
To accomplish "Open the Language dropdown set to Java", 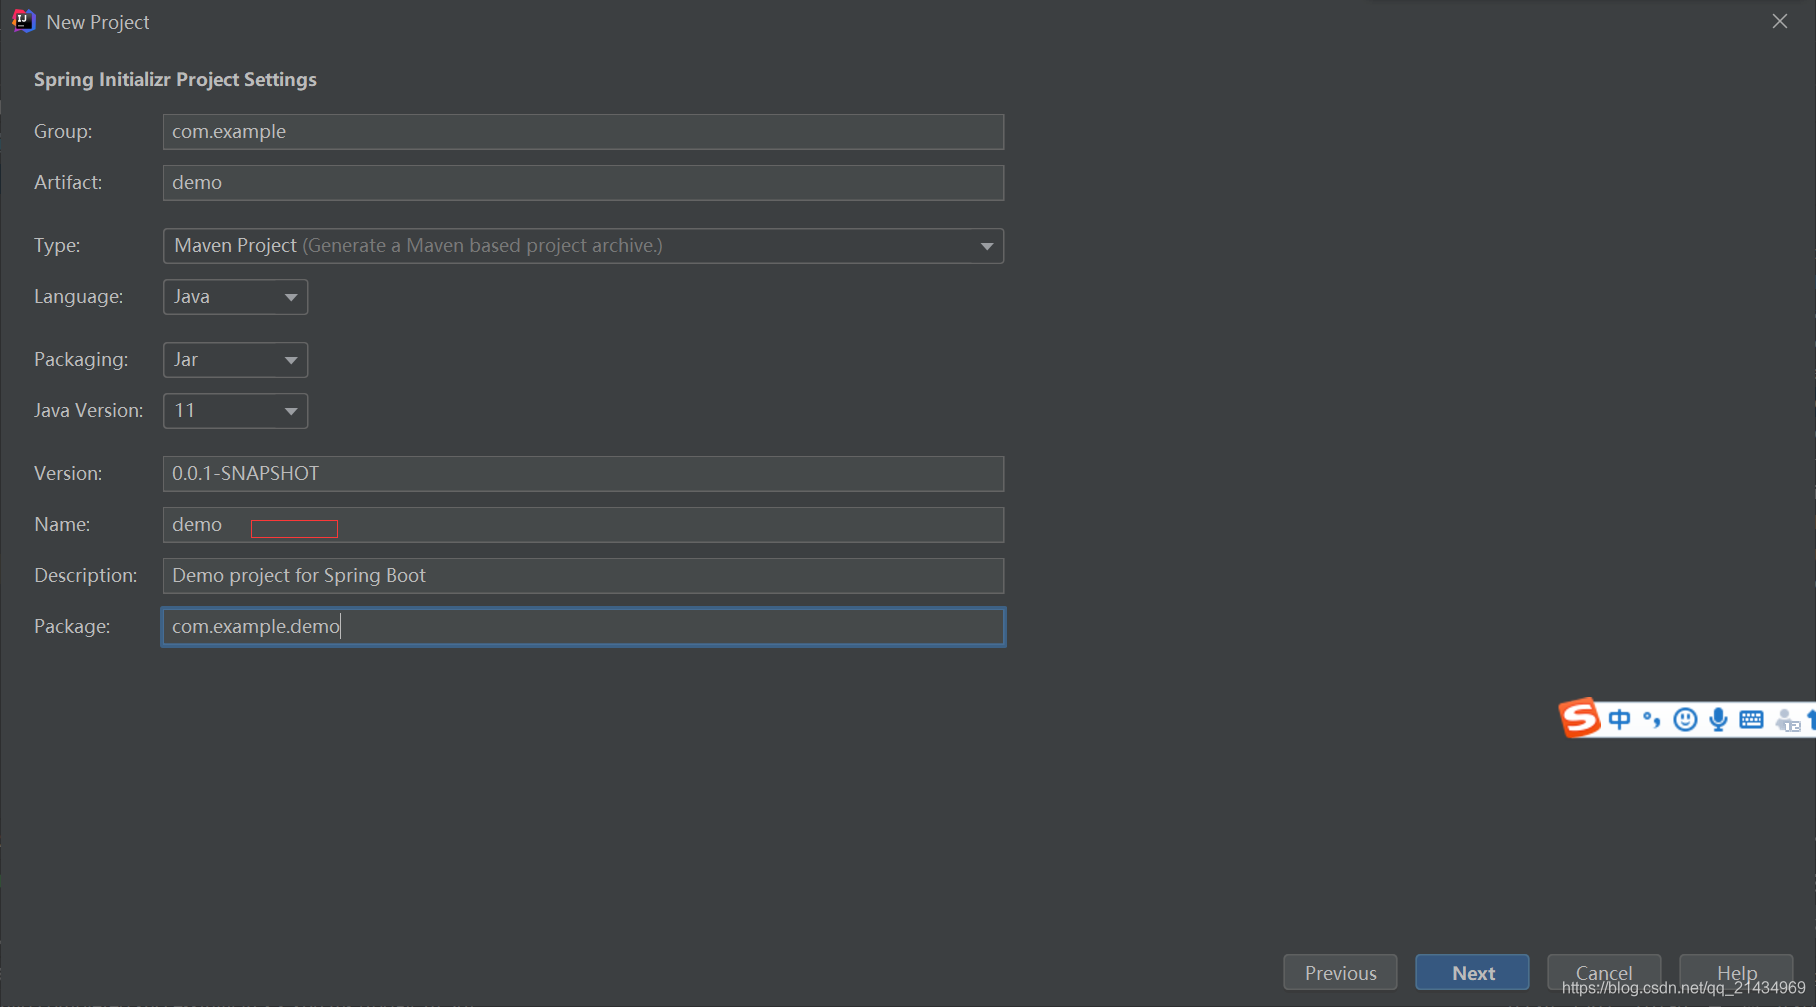I will (235, 297).
